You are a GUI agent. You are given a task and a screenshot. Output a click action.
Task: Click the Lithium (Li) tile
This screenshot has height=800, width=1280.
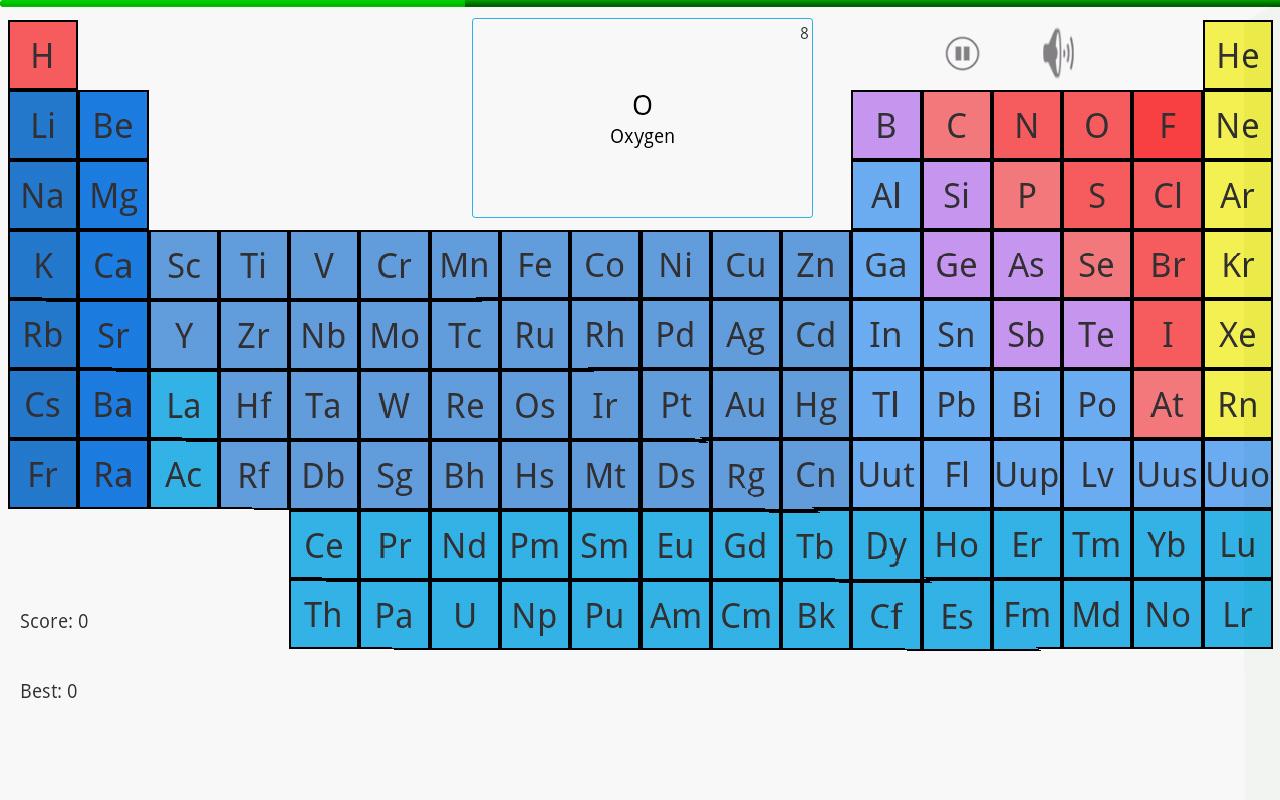43,125
